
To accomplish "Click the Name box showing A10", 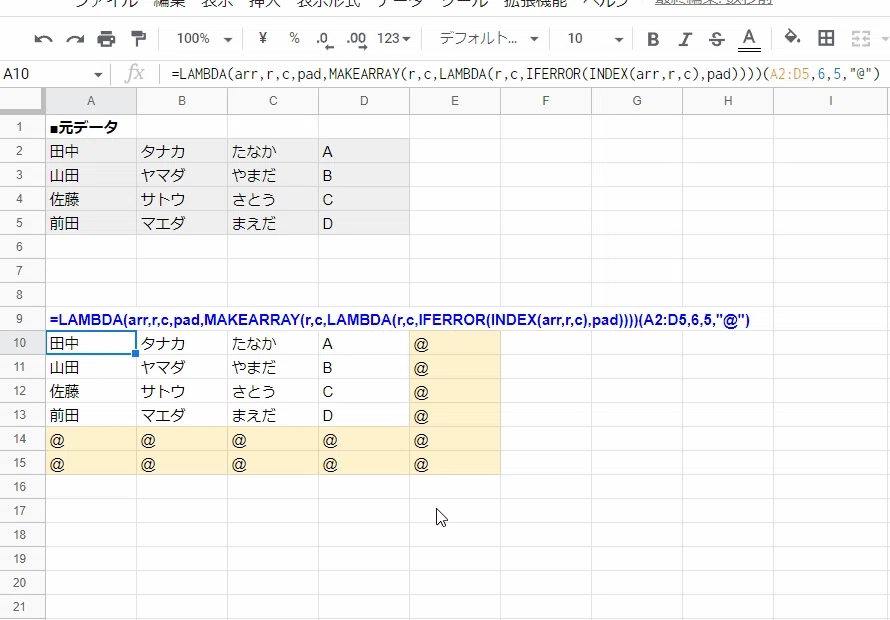I will (x=47, y=74).
